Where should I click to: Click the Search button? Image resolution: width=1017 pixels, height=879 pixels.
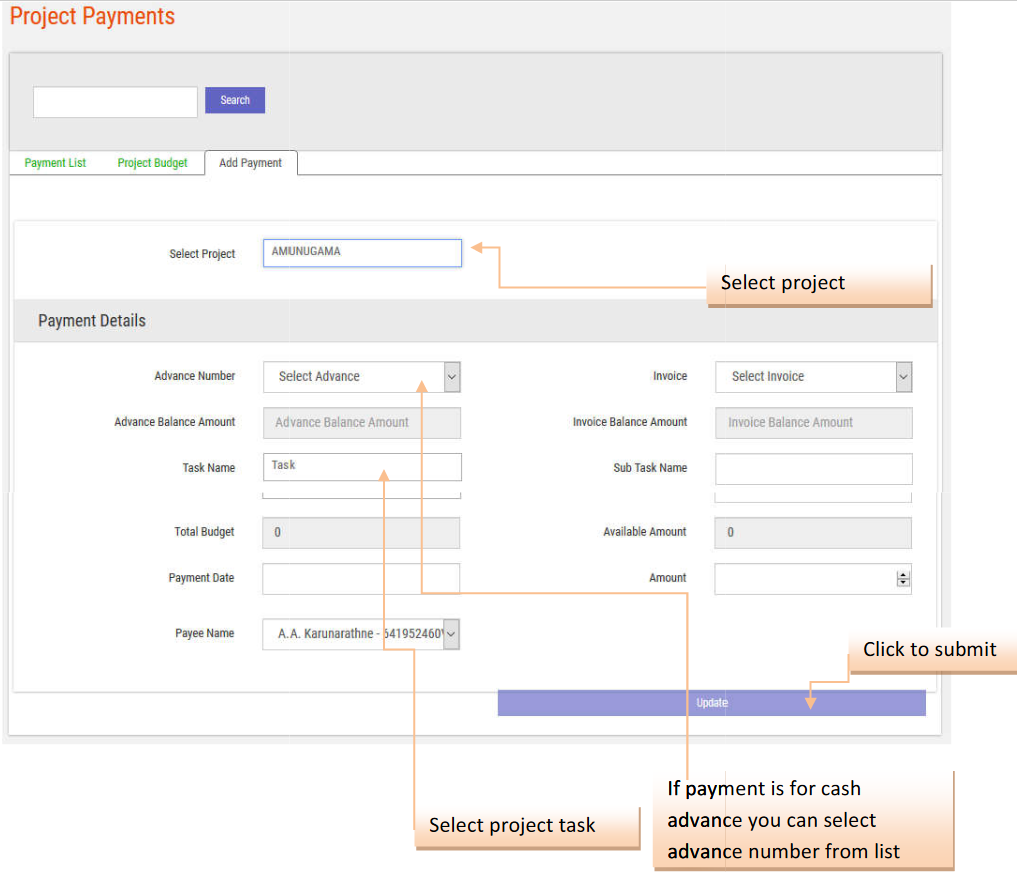[x=235, y=100]
